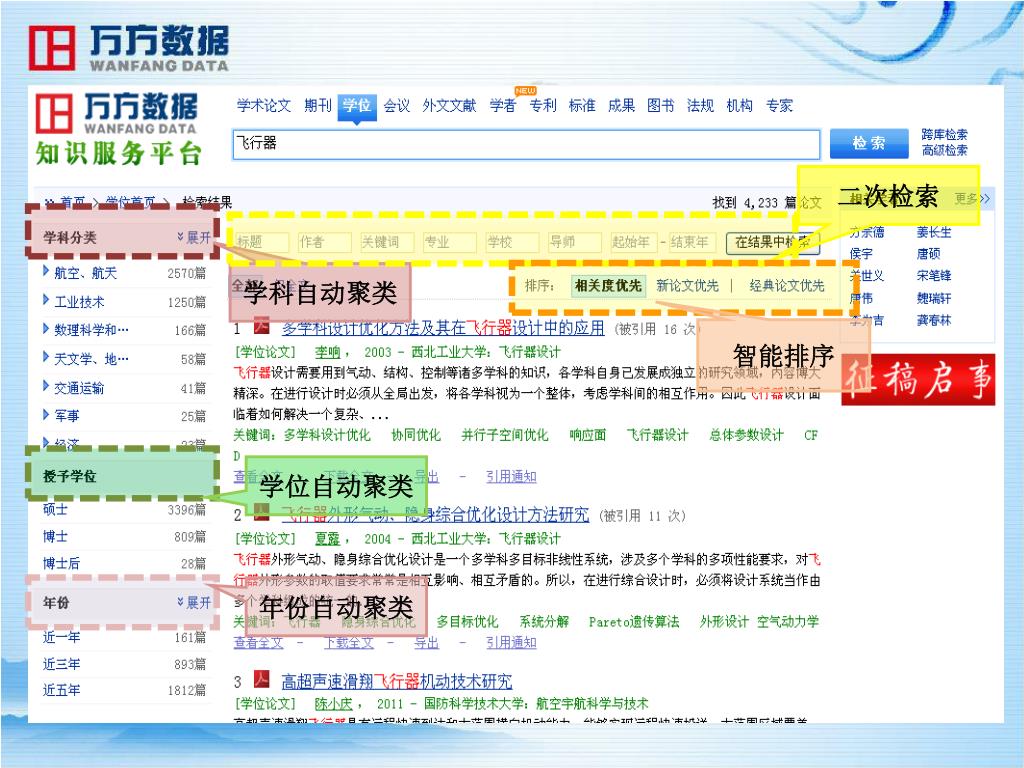Filter by 博士 degree
The height and width of the screenshot is (768, 1024).
coord(56,537)
